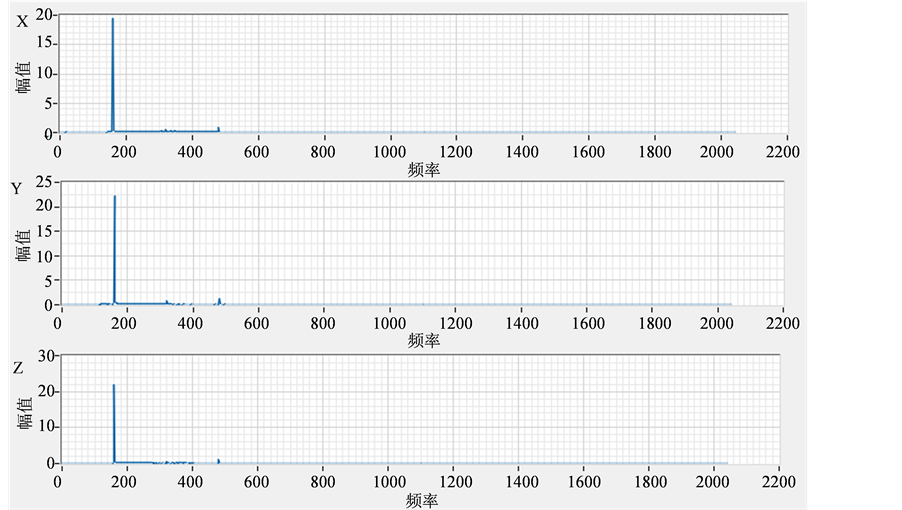The width and height of the screenshot is (902, 510).
Task: Click the 幅值 axis label of the X chart
Action: tap(23, 77)
